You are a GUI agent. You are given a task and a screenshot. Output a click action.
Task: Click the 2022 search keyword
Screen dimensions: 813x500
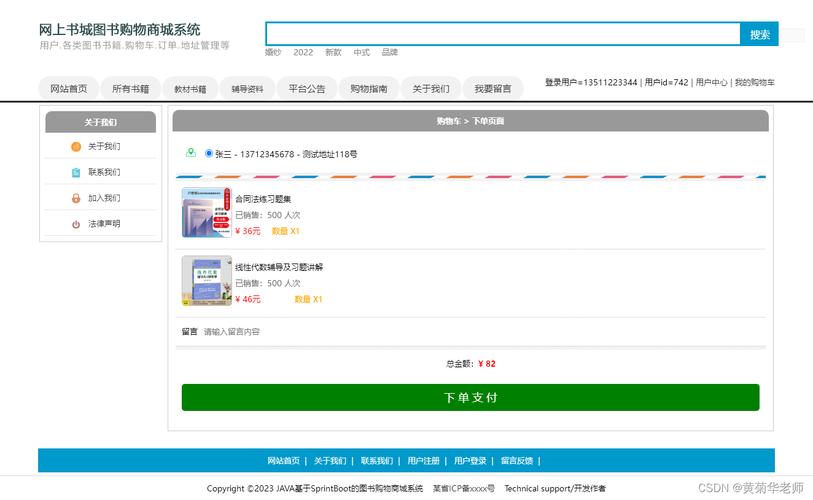click(303, 52)
